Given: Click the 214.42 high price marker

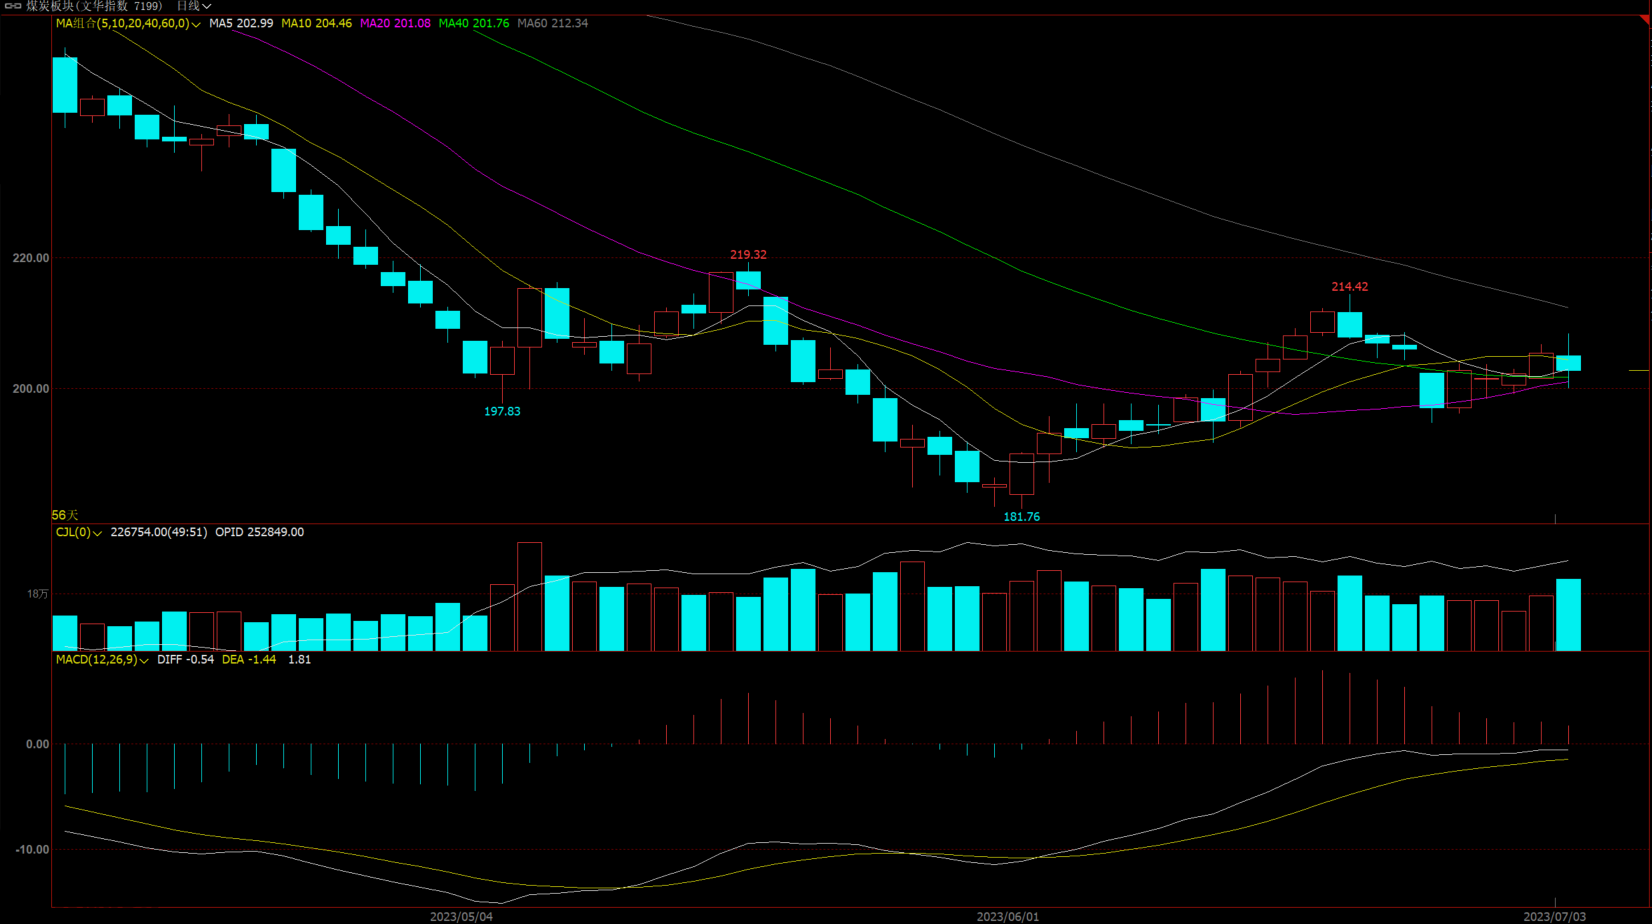Looking at the screenshot, I should point(1350,287).
